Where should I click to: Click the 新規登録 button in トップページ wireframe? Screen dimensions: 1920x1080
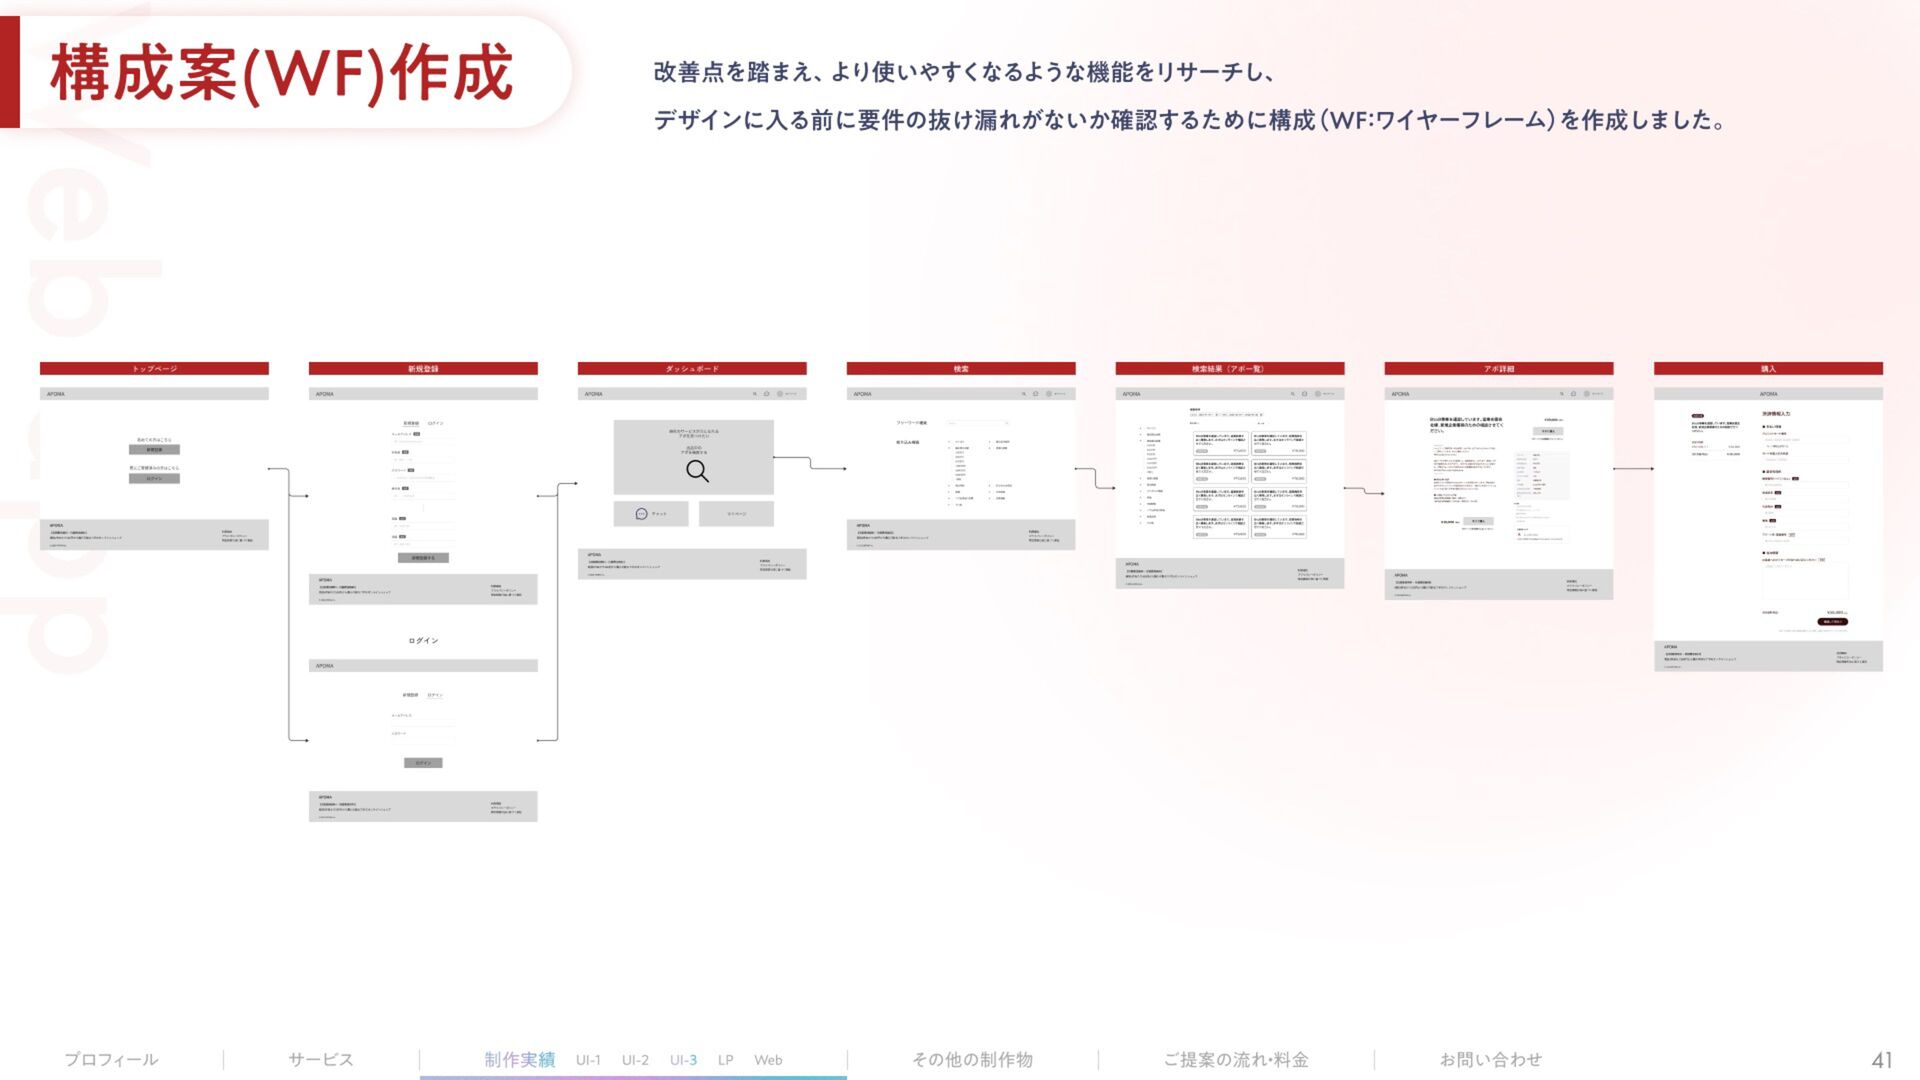pos(154,450)
